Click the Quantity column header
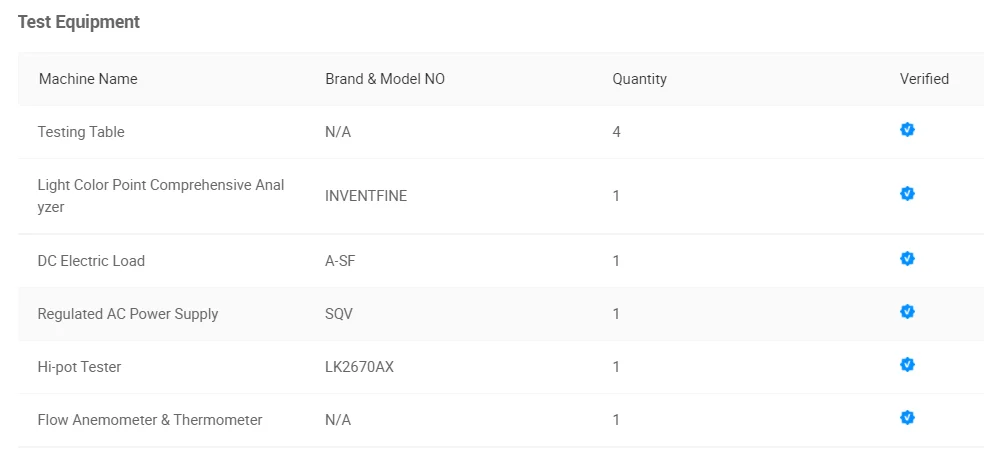 [x=639, y=79]
